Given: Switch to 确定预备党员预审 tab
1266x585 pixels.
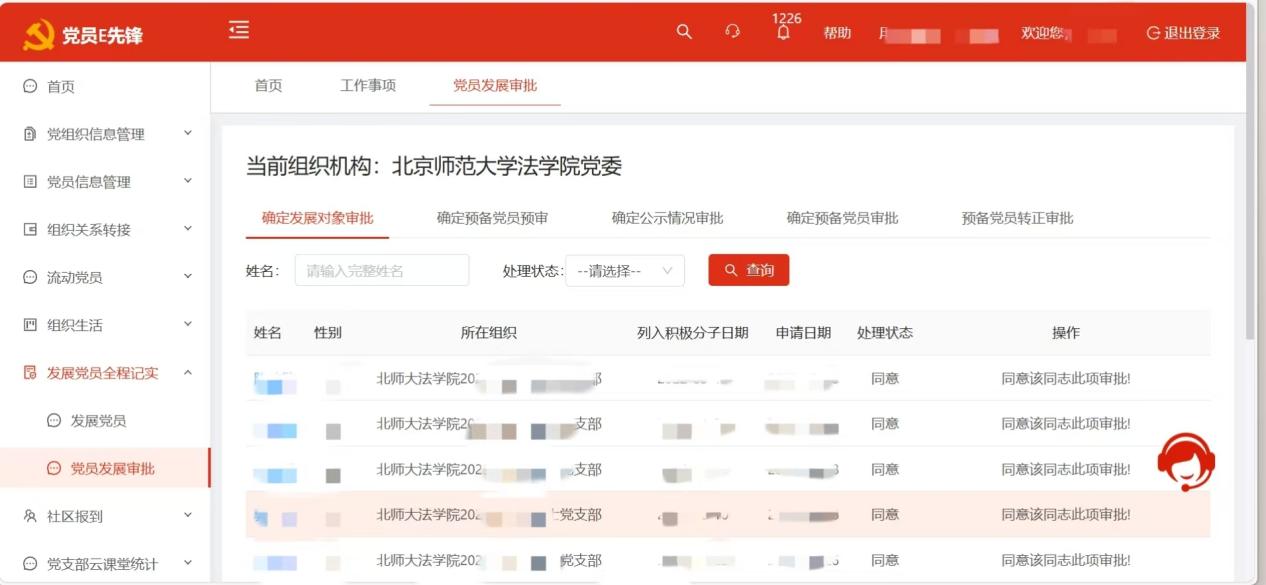Looking at the screenshot, I should 492,218.
